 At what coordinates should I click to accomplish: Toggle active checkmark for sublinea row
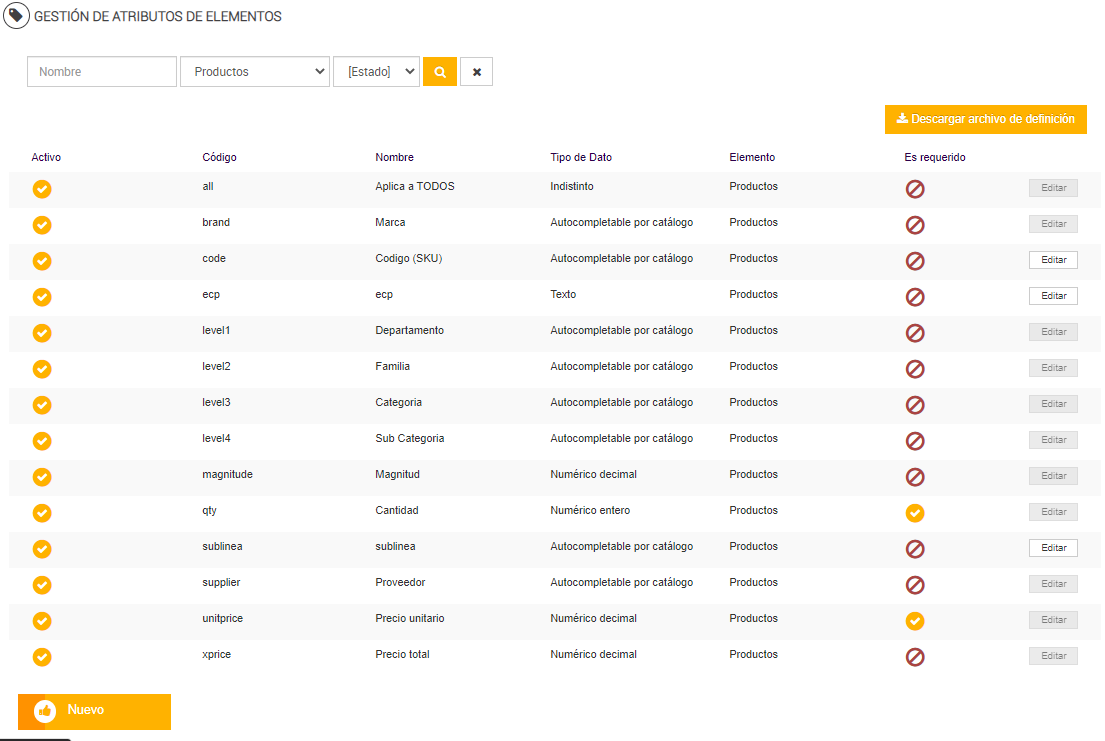click(42, 549)
